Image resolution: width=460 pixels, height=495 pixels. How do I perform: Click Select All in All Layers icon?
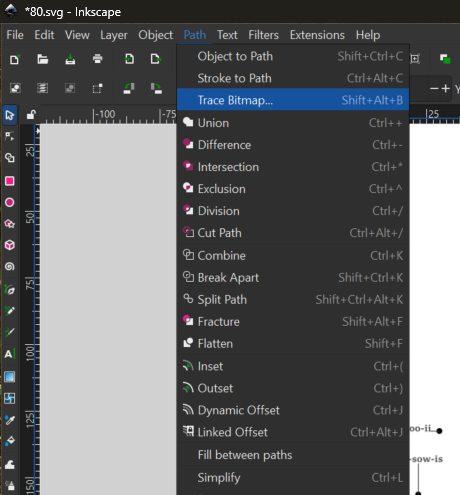pos(42,88)
